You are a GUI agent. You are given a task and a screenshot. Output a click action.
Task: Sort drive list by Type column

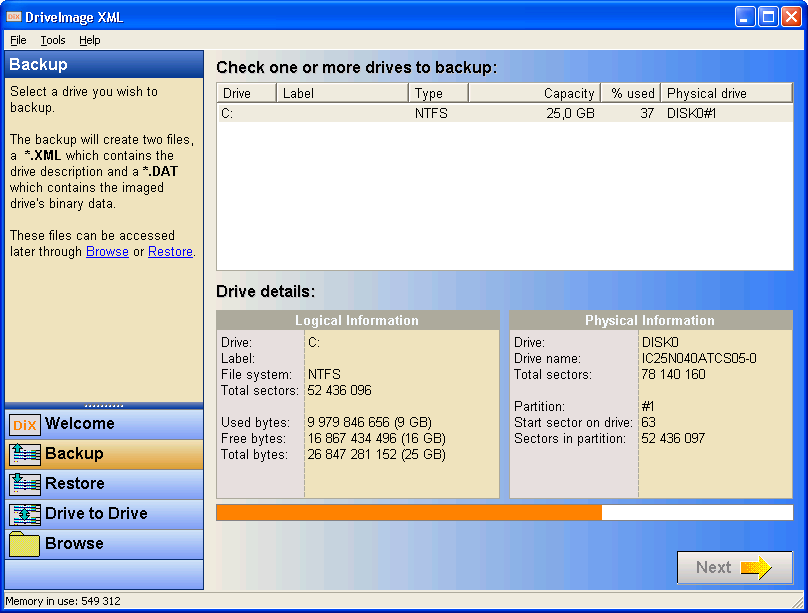(438, 93)
